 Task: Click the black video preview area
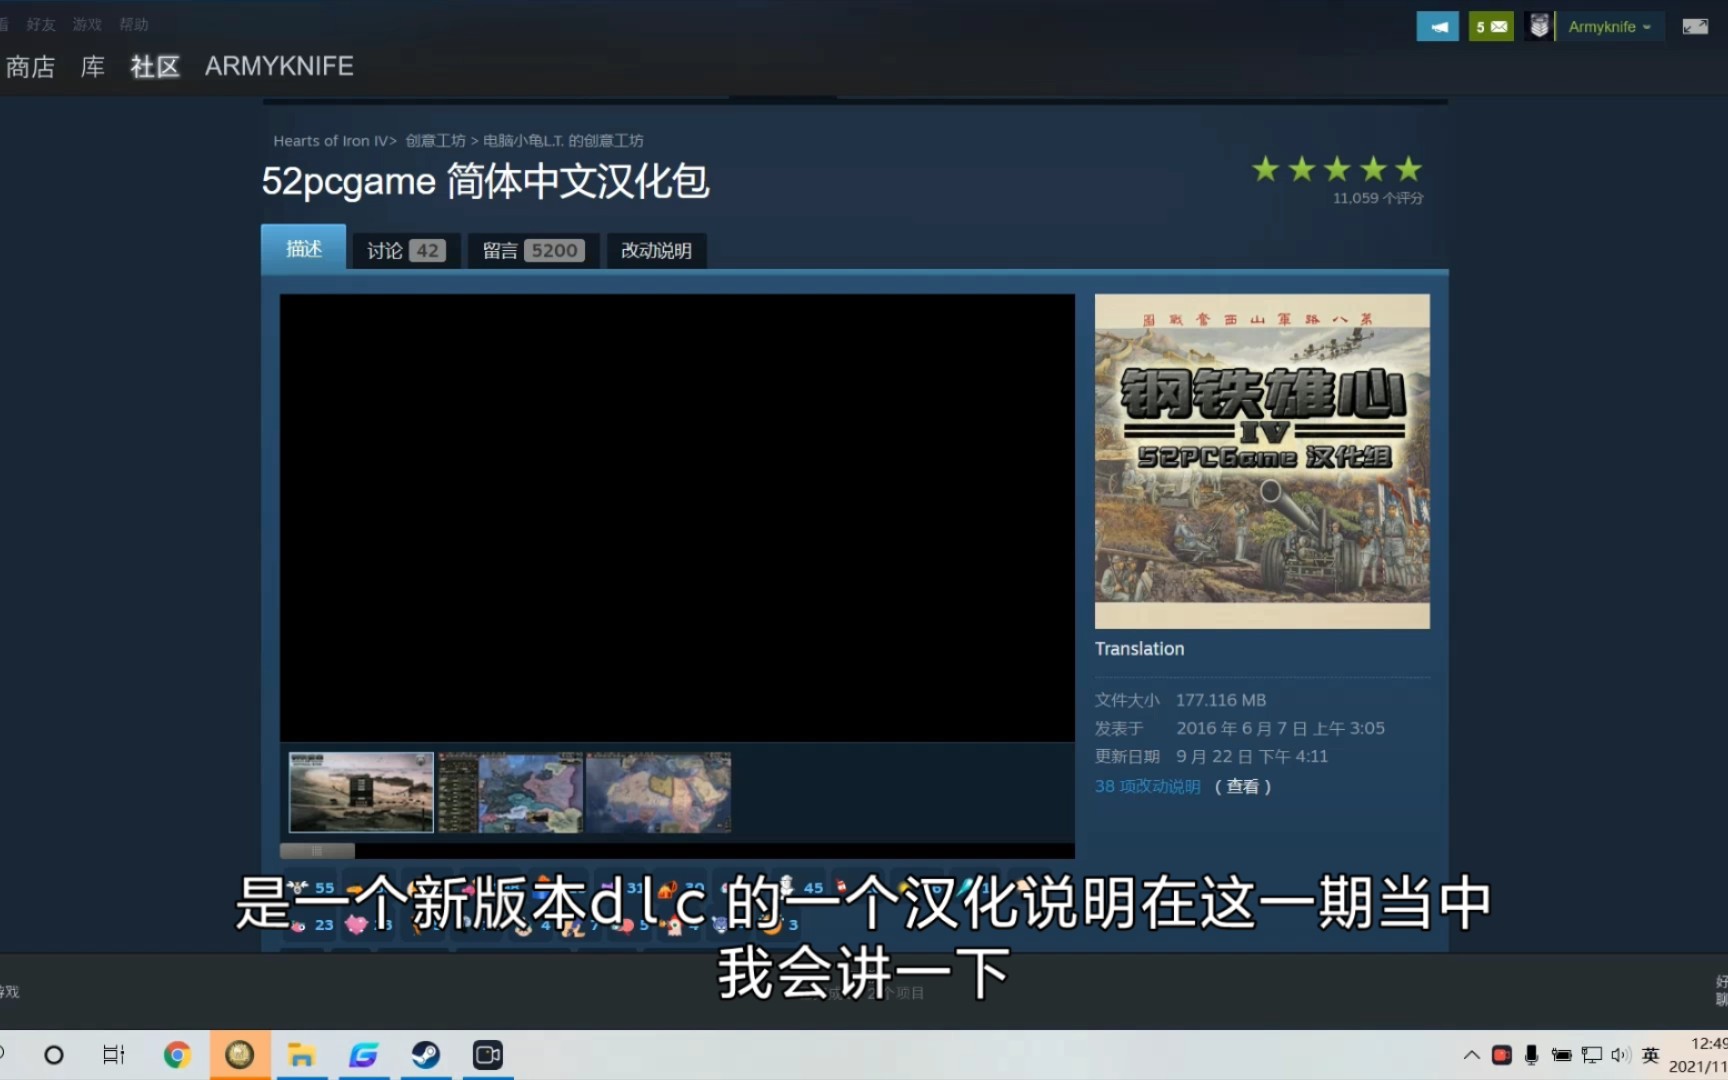[677, 518]
